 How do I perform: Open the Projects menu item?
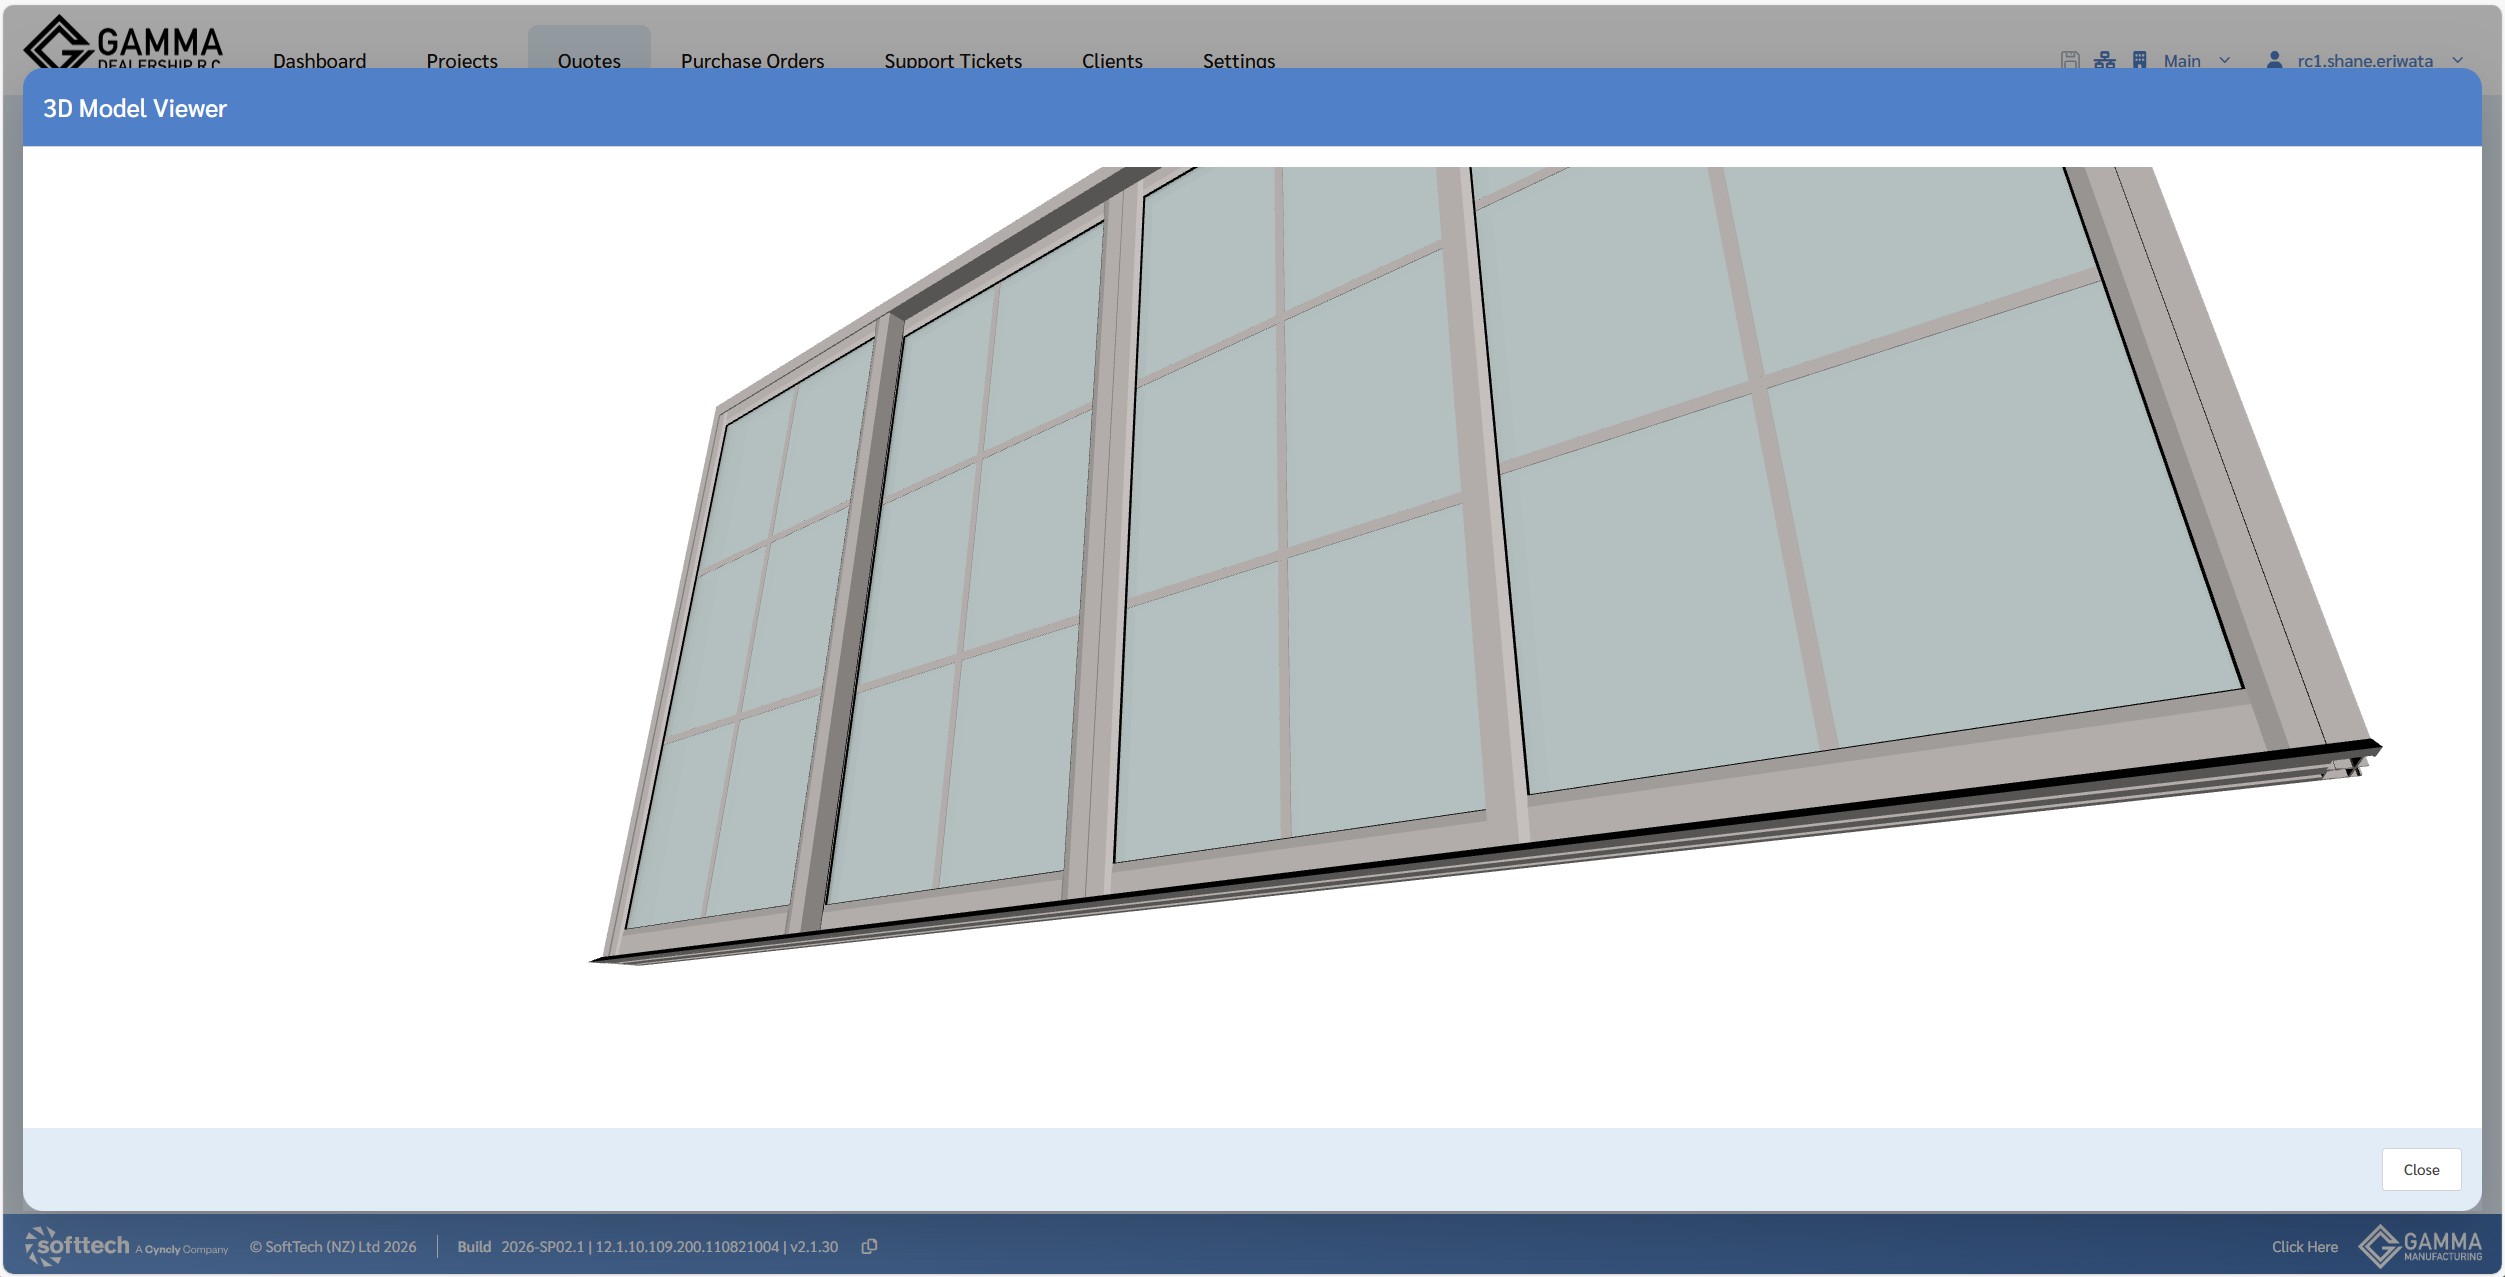[461, 61]
